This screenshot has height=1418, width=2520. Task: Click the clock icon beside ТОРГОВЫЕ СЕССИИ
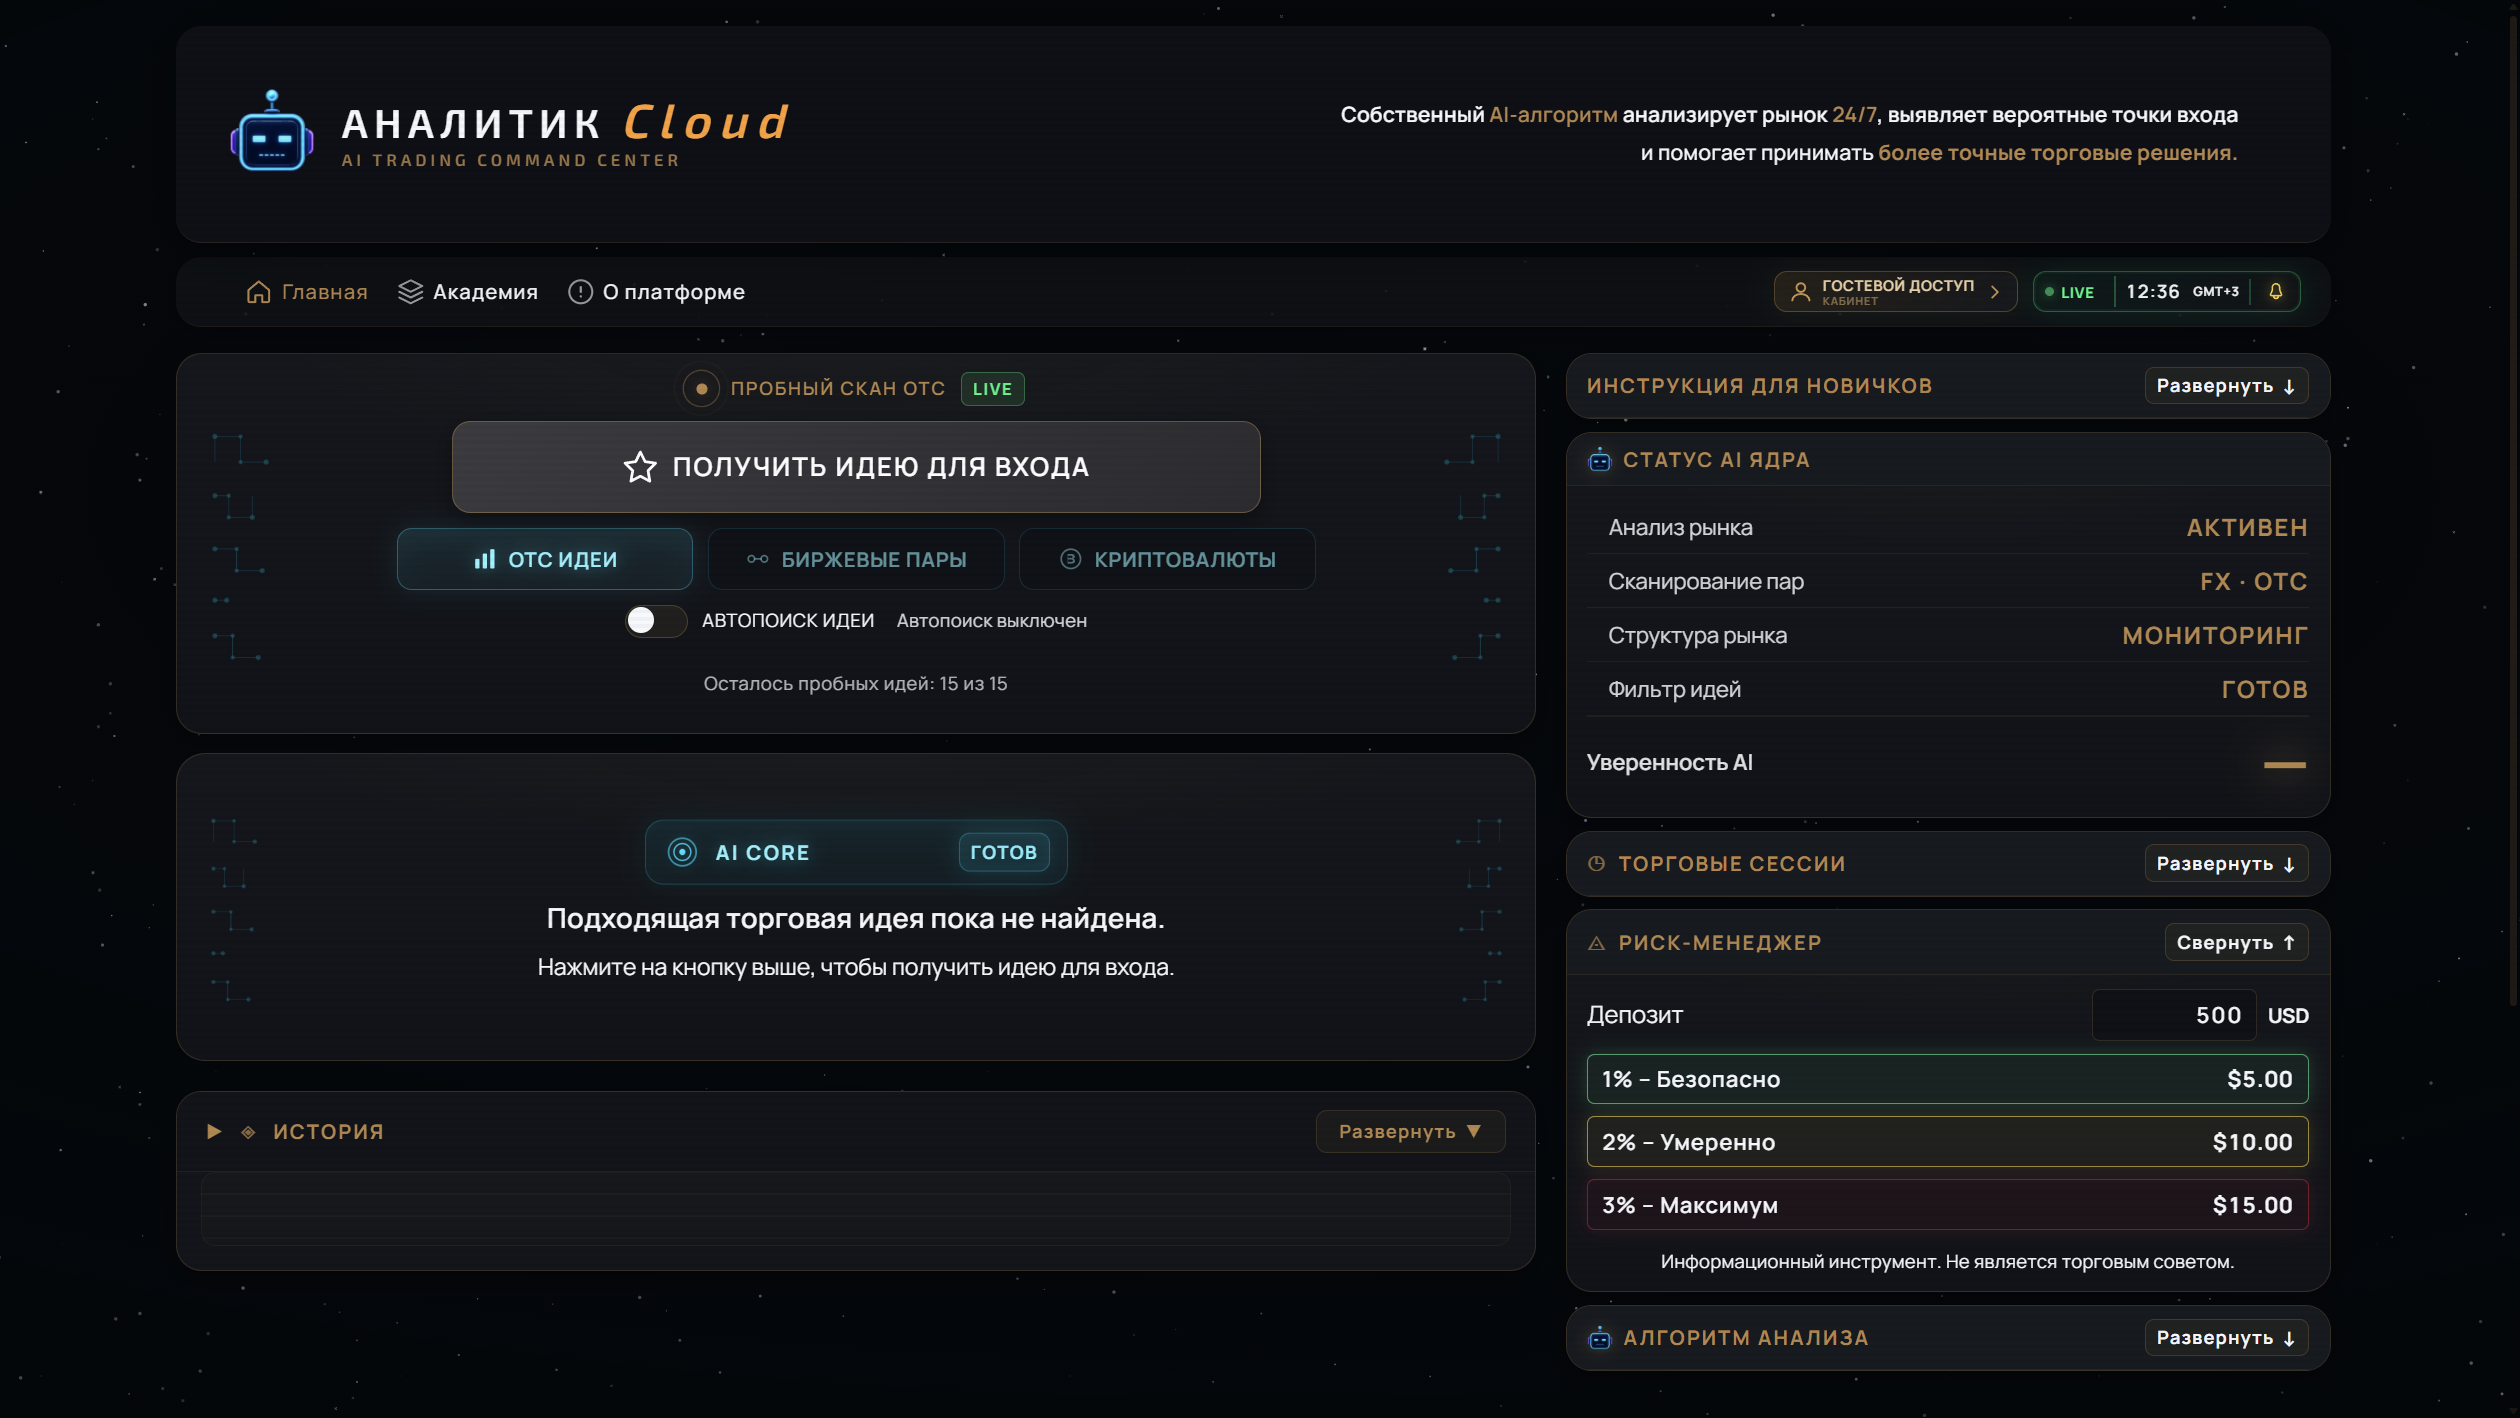(x=1597, y=864)
